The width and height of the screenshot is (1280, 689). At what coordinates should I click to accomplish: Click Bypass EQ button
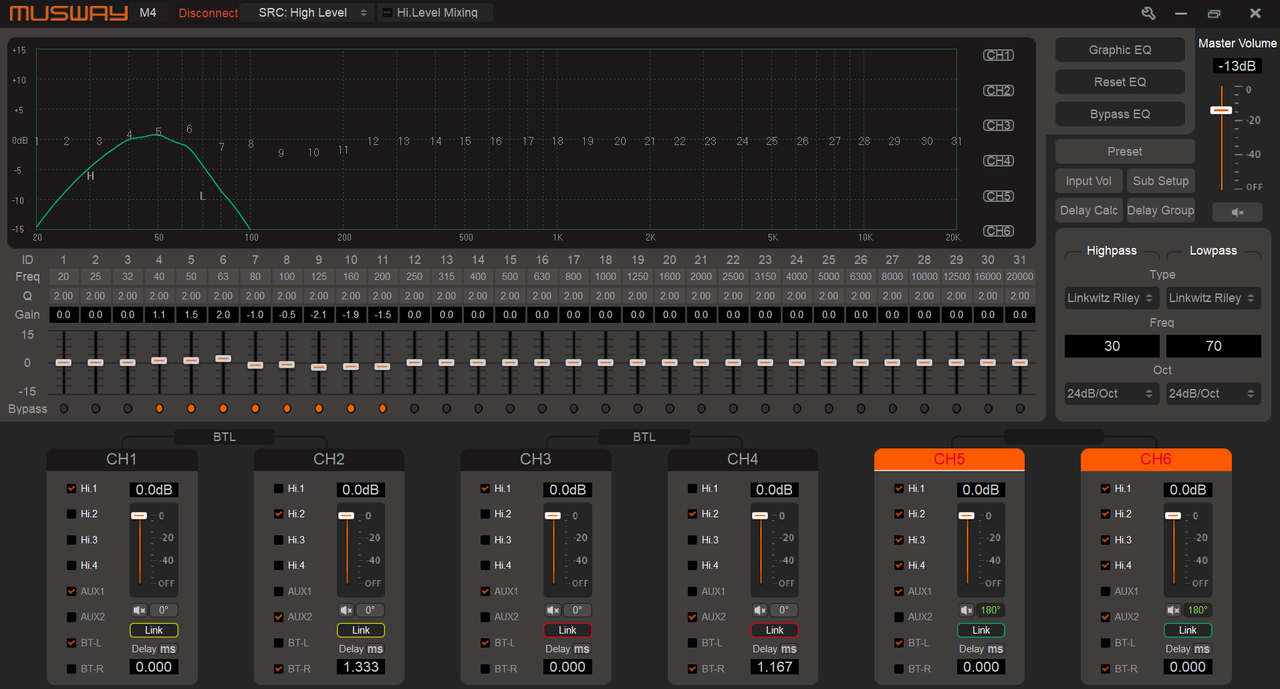(x=1120, y=114)
